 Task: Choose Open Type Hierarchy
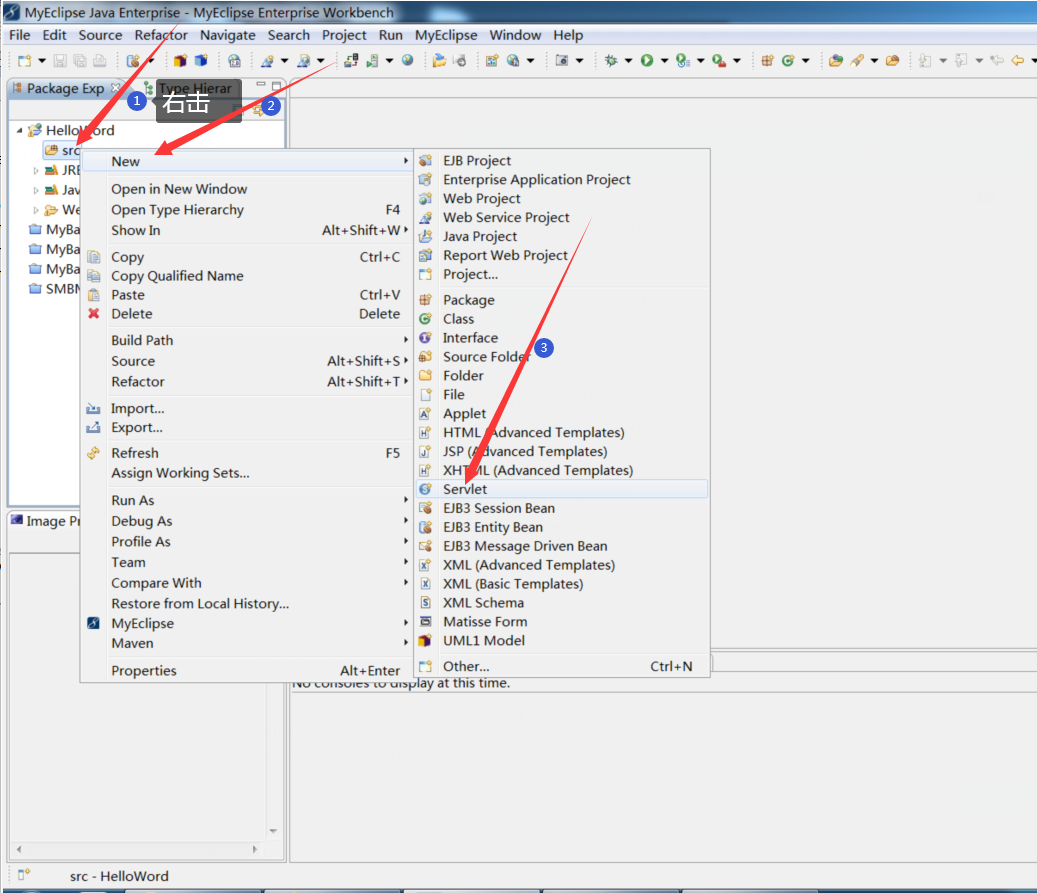[246, 210]
